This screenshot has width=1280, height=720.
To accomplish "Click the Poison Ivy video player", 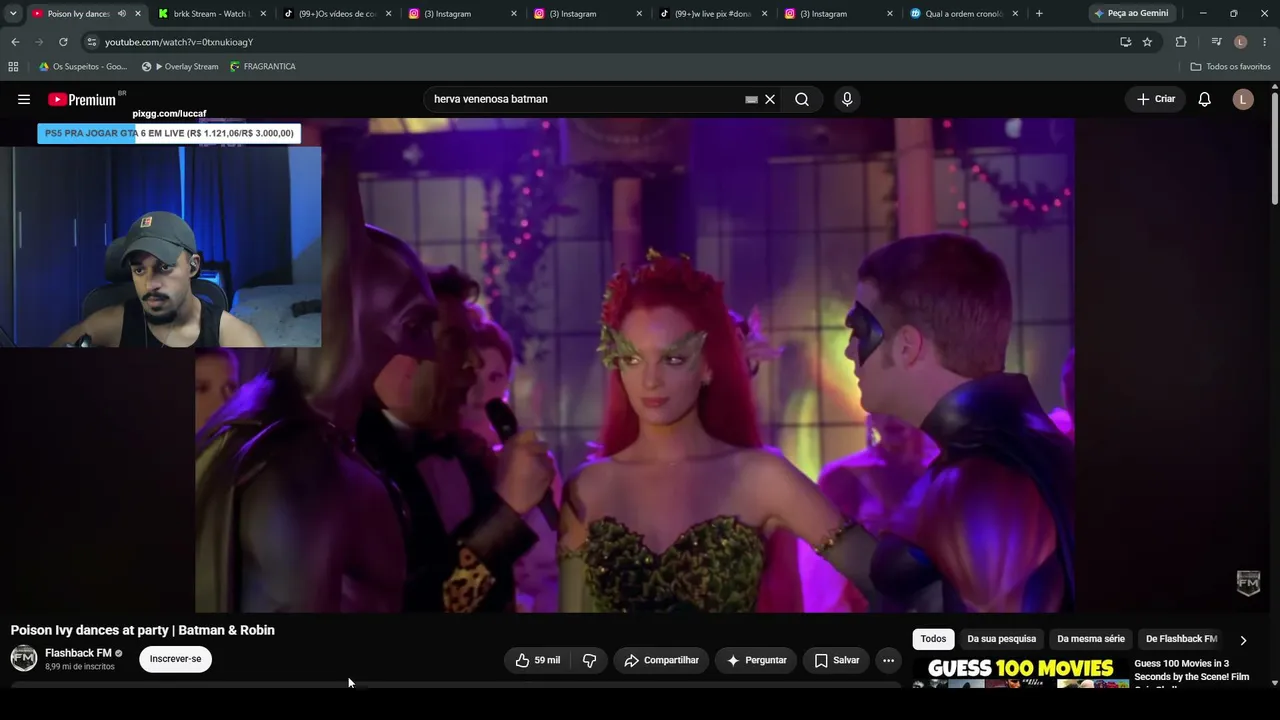I will click(x=635, y=365).
